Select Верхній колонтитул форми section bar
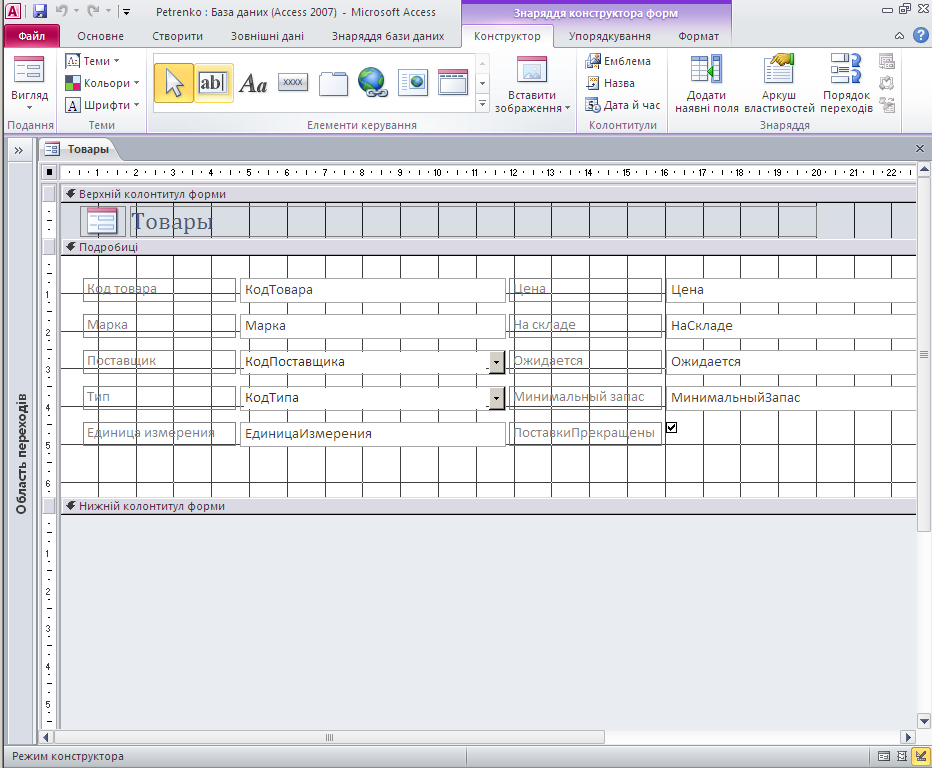This screenshot has width=932, height=768. (x=488, y=194)
